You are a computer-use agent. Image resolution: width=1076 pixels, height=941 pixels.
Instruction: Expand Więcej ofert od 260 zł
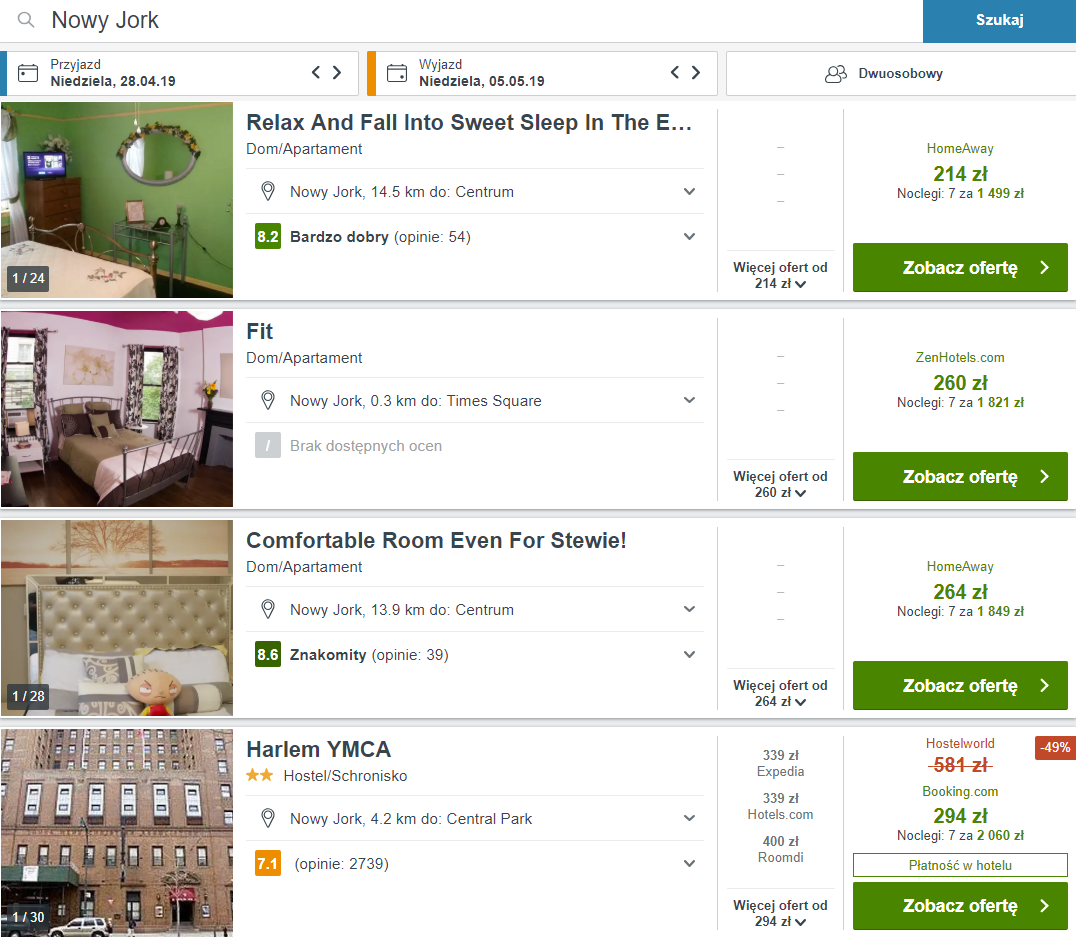(x=780, y=484)
